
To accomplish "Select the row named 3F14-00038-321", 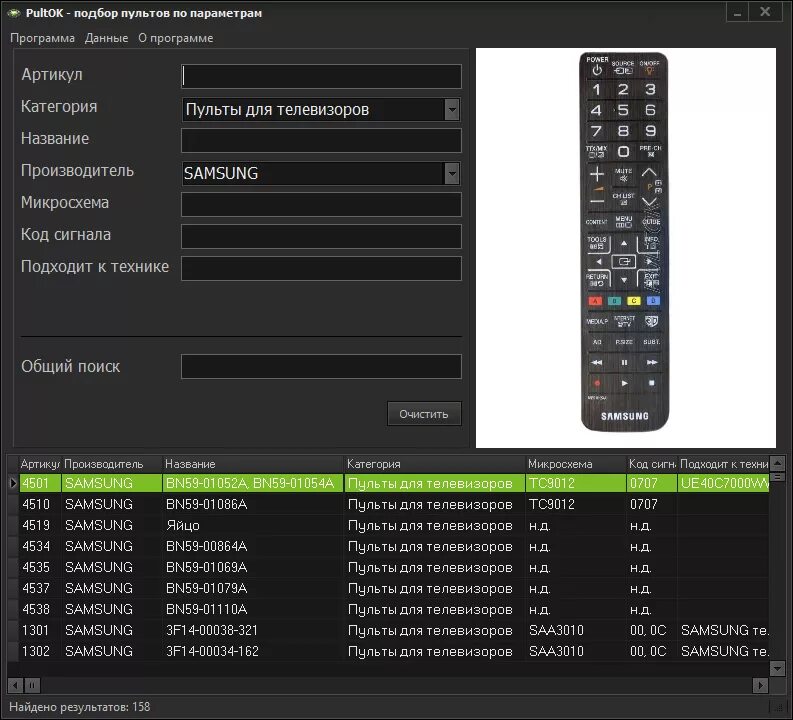I will [x=394, y=630].
